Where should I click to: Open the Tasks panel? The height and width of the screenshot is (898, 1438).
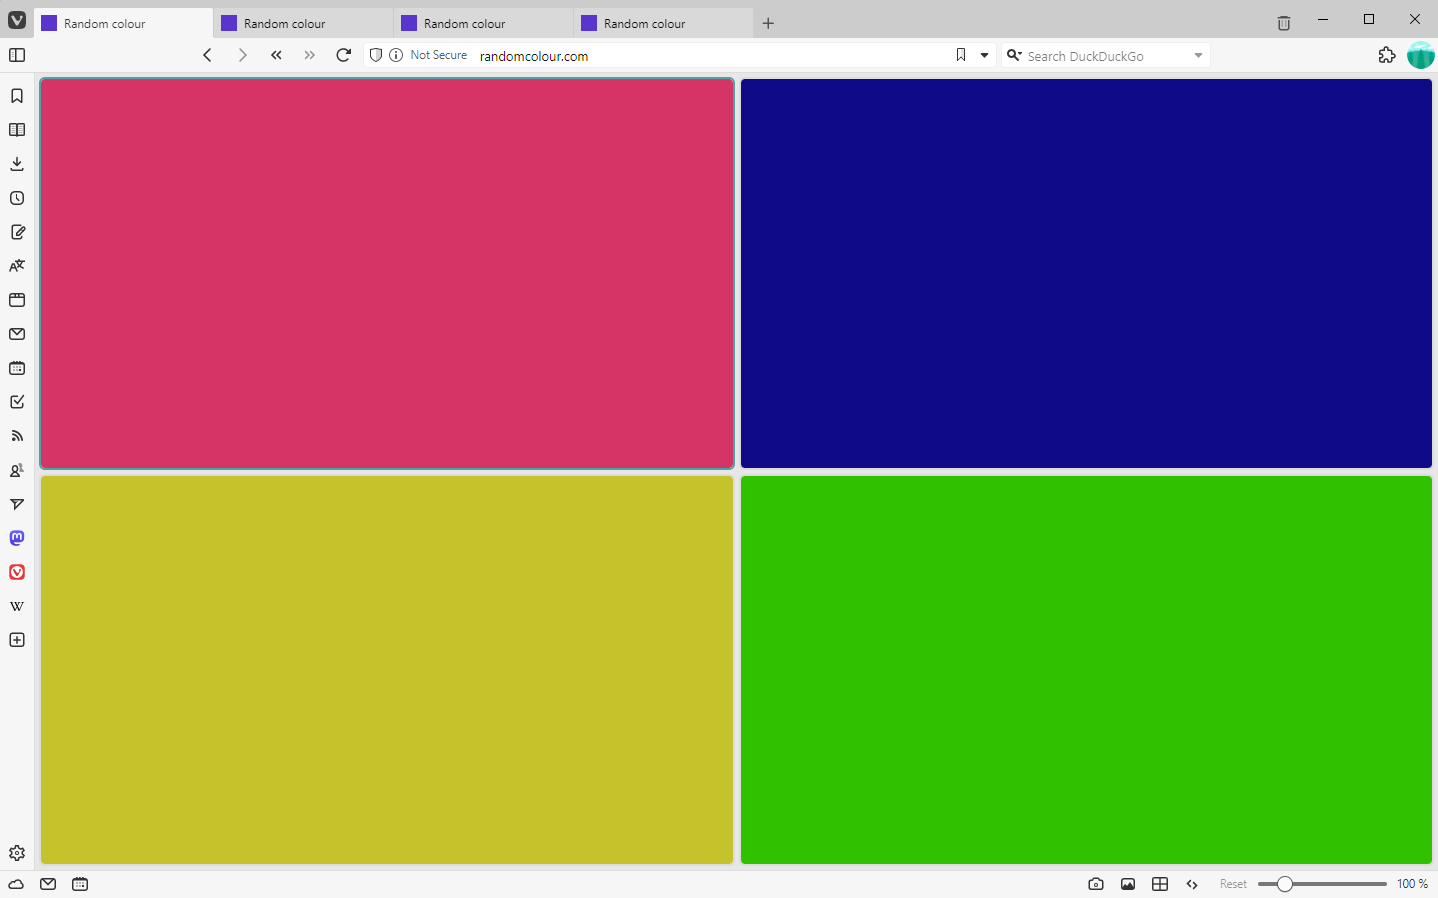pos(17,402)
